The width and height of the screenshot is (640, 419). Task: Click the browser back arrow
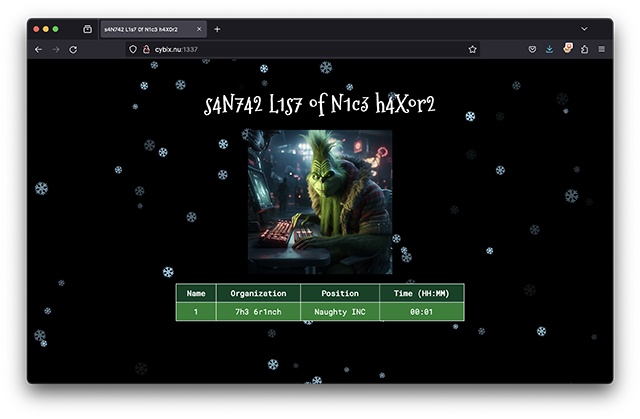coord(38,49)
